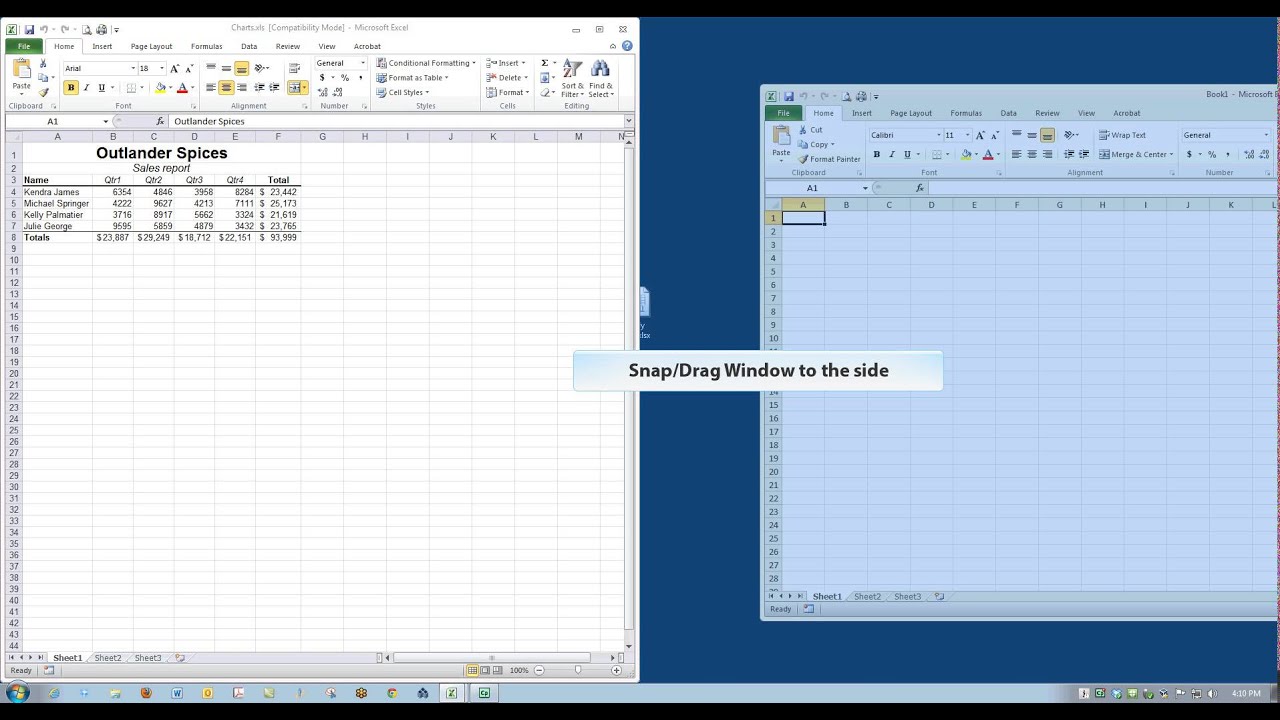
Task: Switch to Insert tab in Charts.xls window
Action: tap(102, 46)
